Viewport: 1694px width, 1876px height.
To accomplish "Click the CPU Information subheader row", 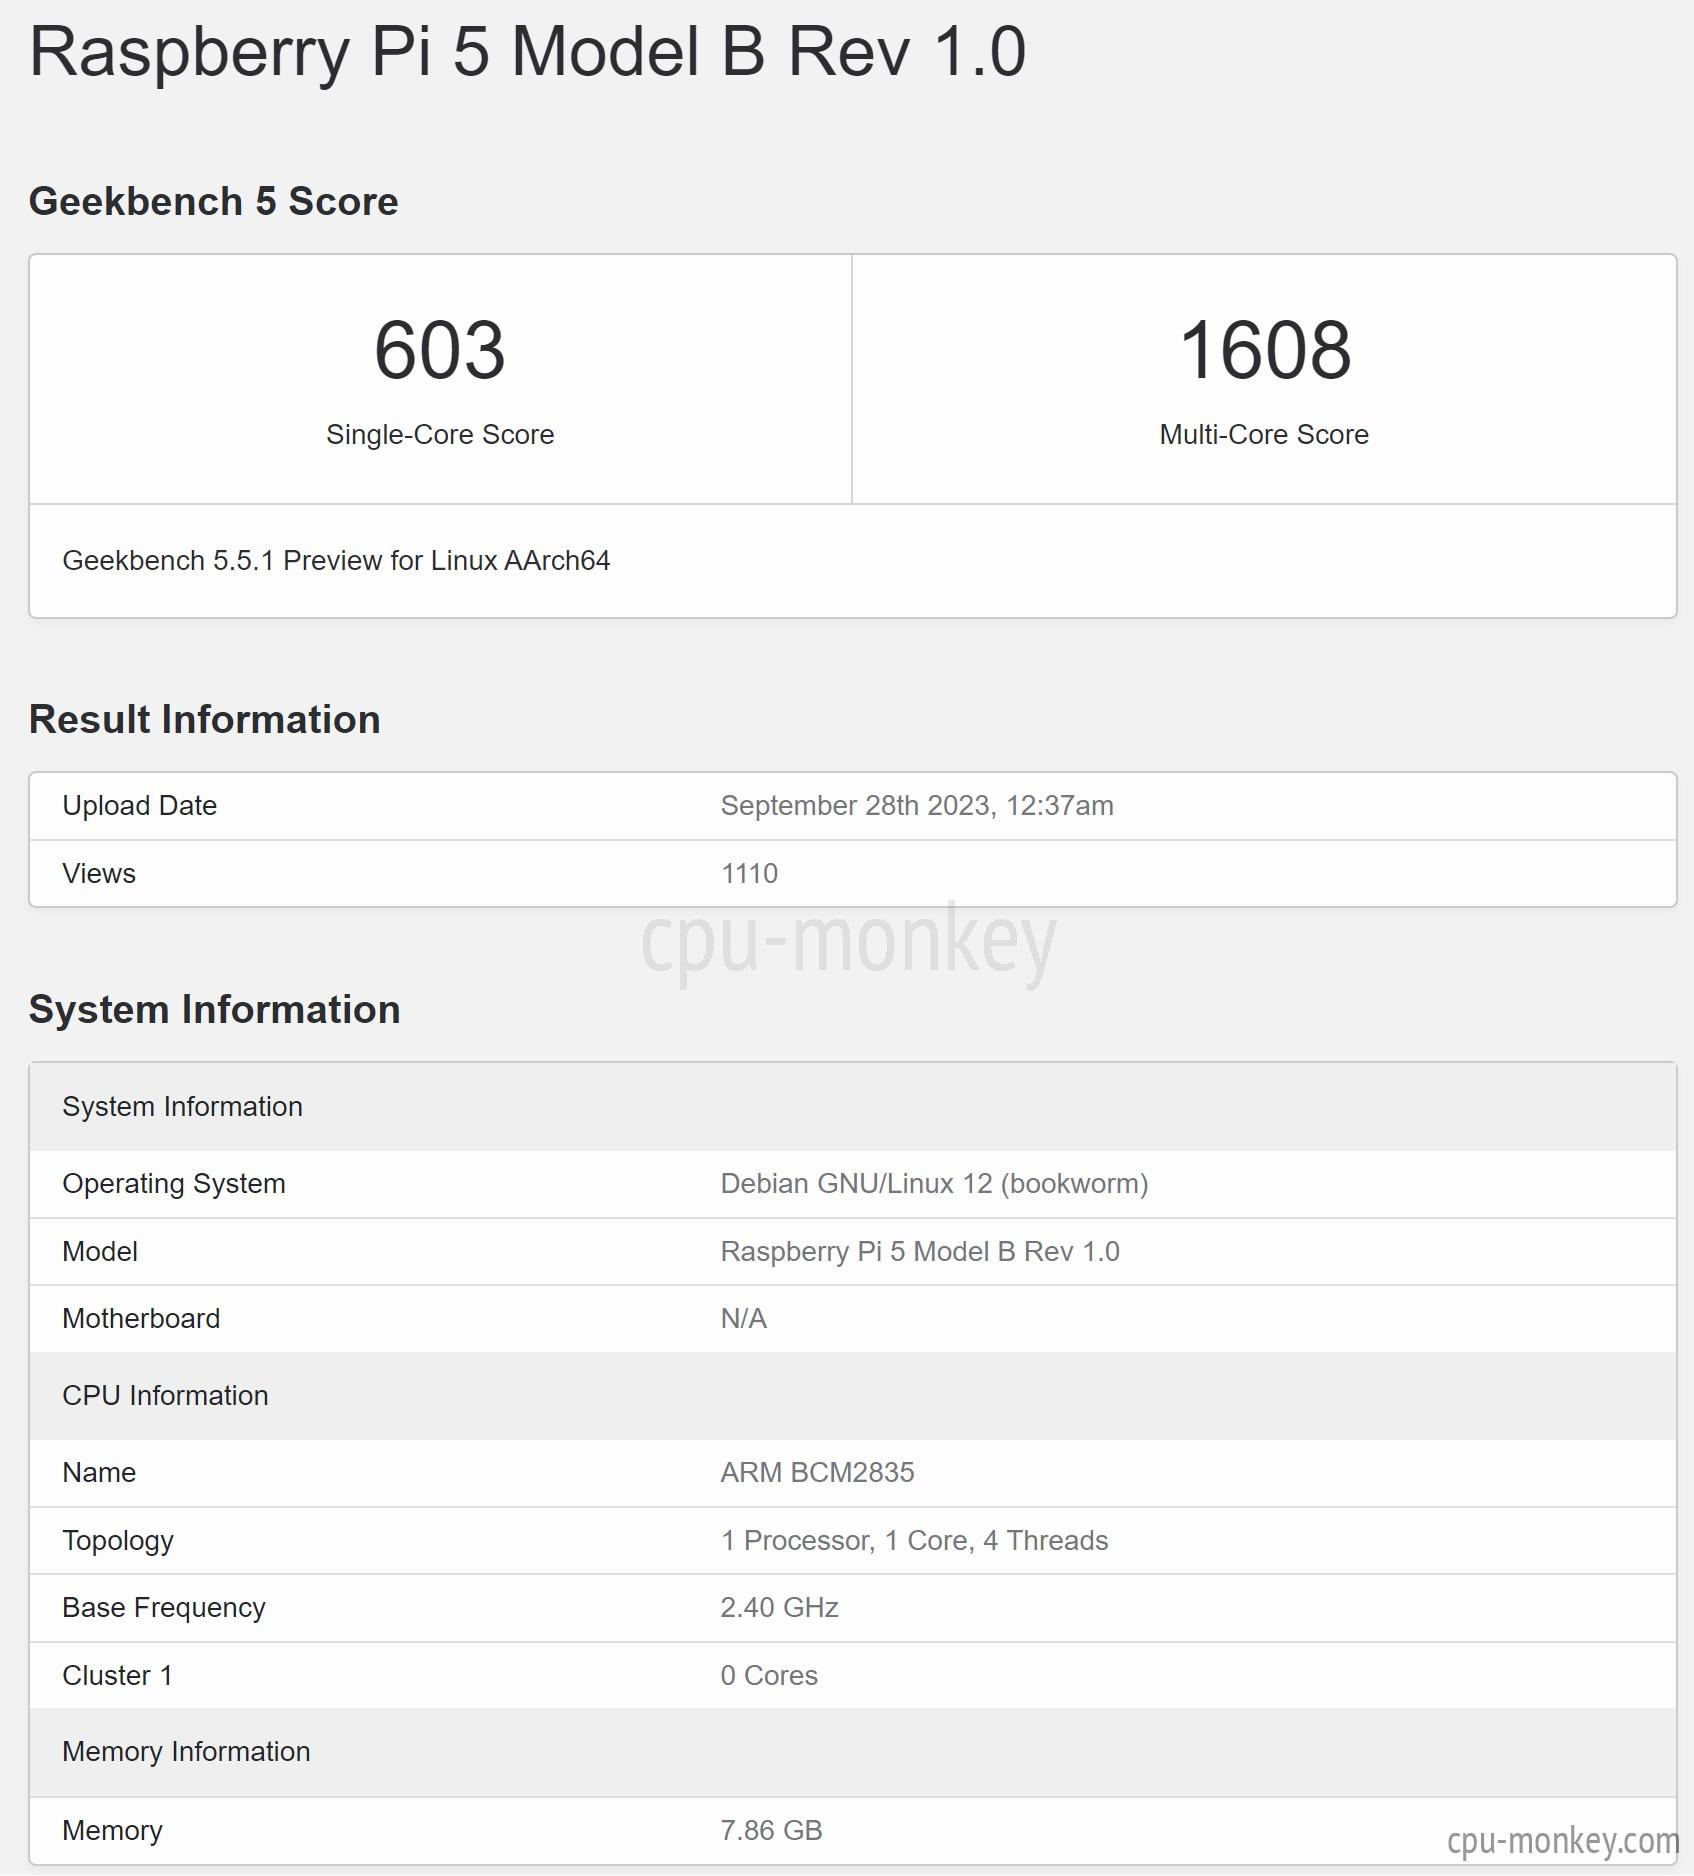I will tap(852, 1396).
